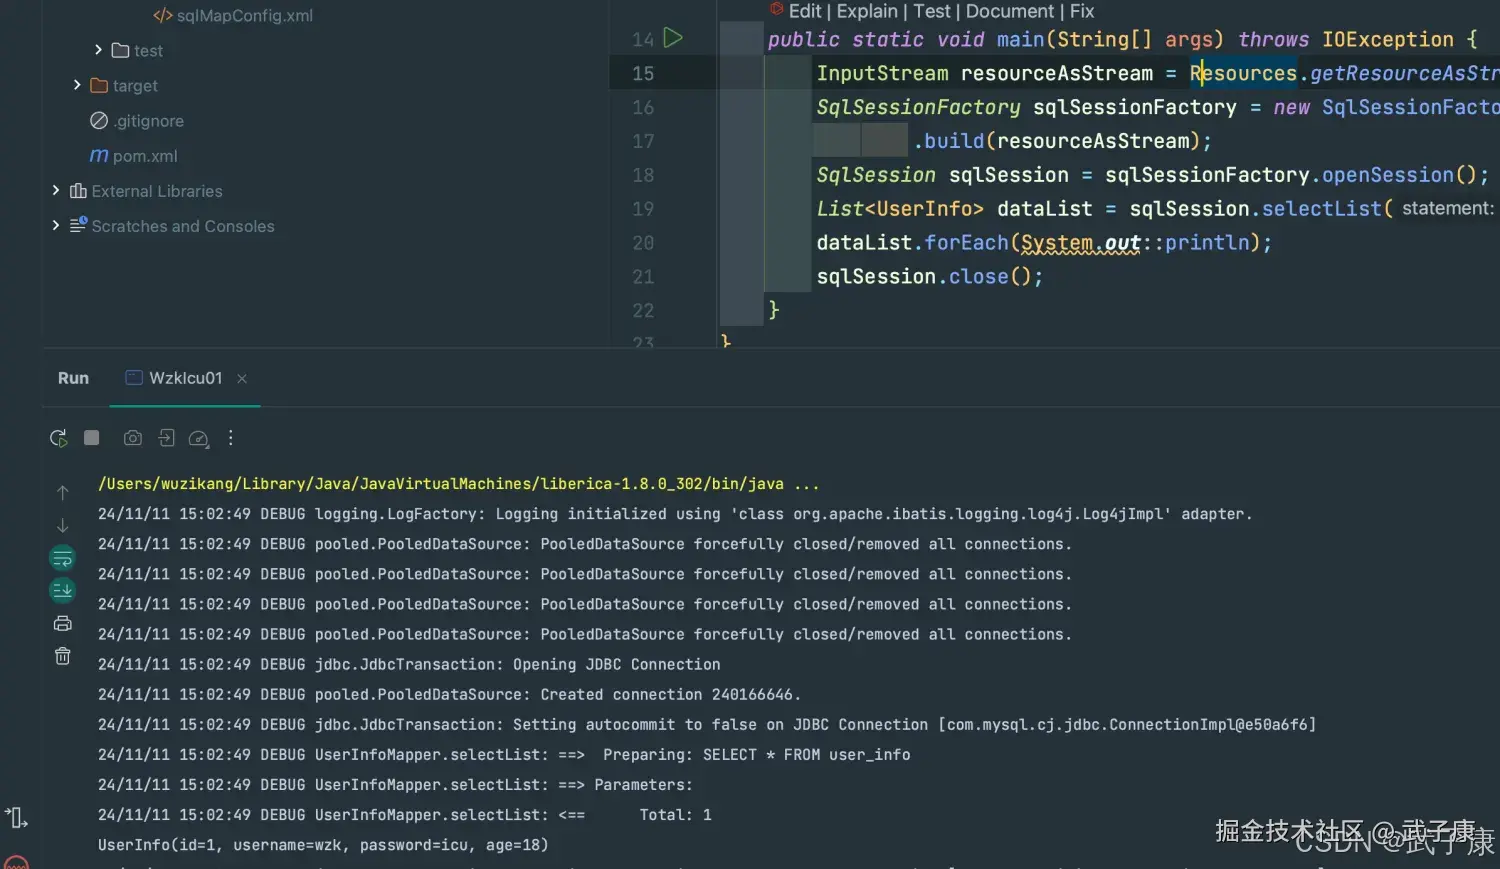Expand Scratches and Consoles node
1500x869 pixels.
click(x=56, y=225)
